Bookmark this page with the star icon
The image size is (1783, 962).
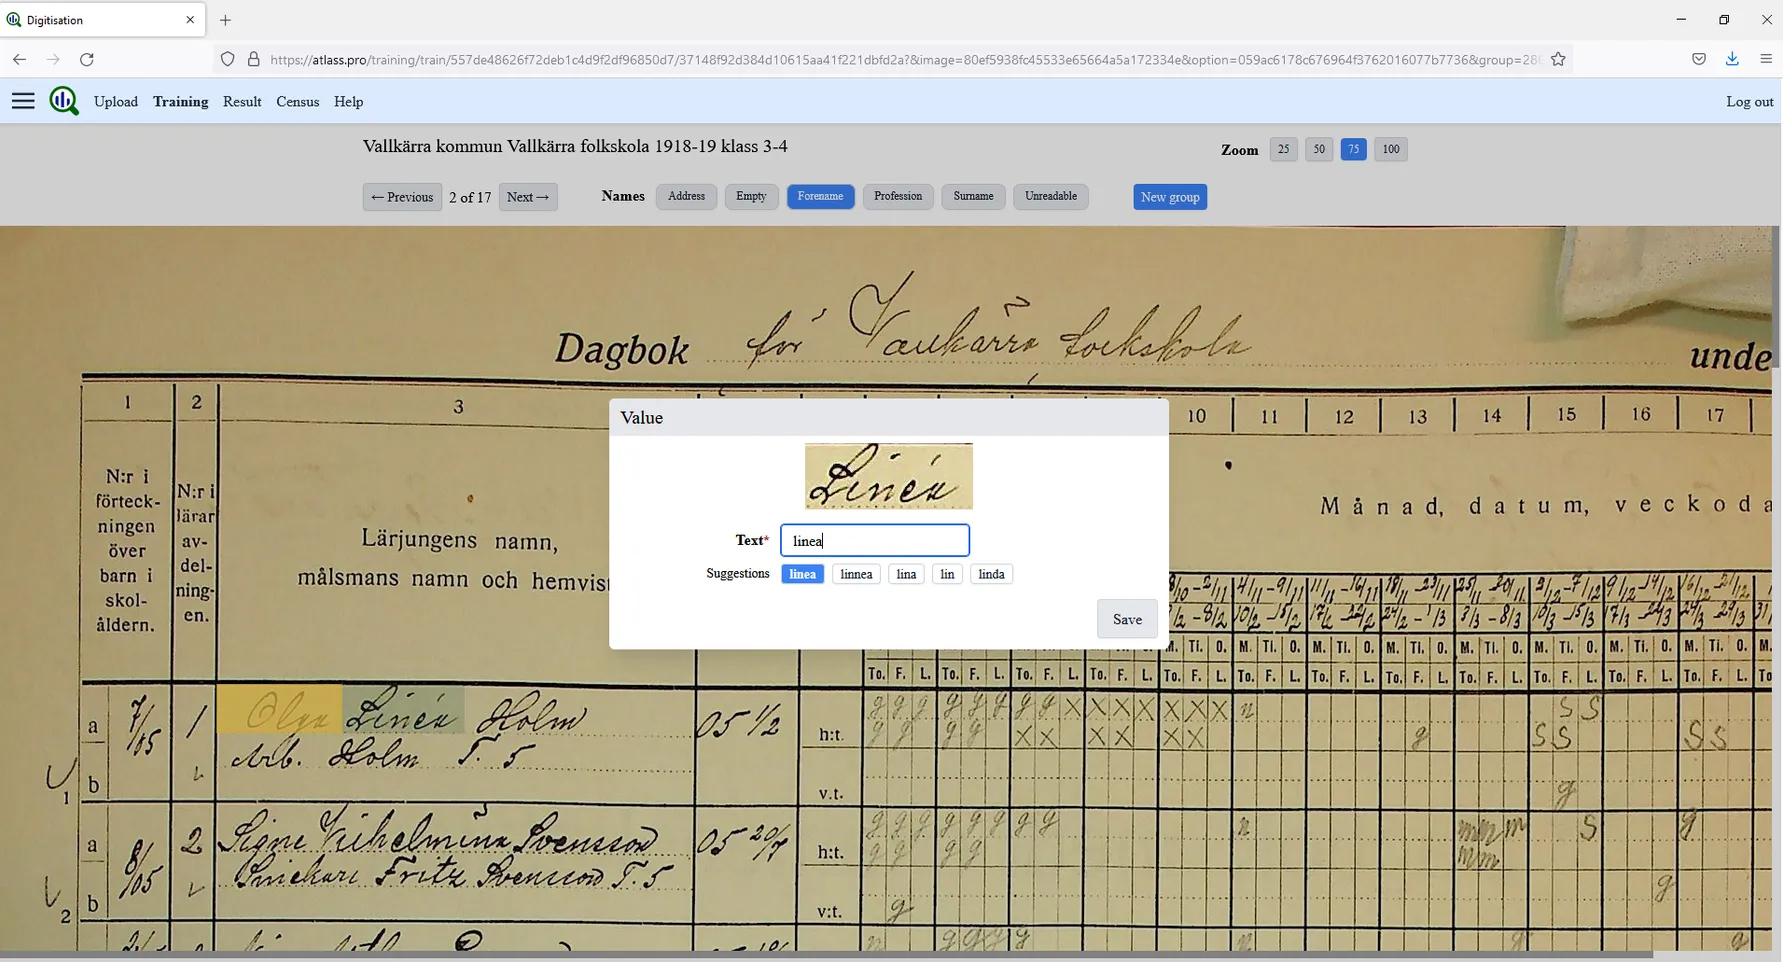pyautogui.click(x=1558, y=59)
